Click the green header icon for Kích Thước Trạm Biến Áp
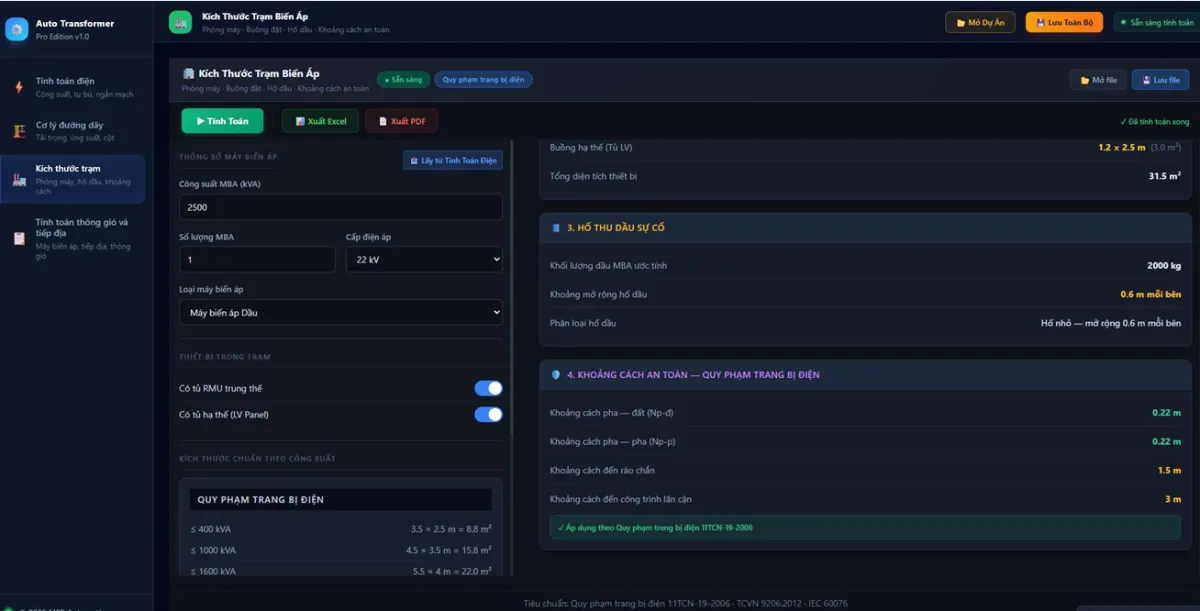Image resolution: width=1200 pixels, height=611 pixels. 180,22
